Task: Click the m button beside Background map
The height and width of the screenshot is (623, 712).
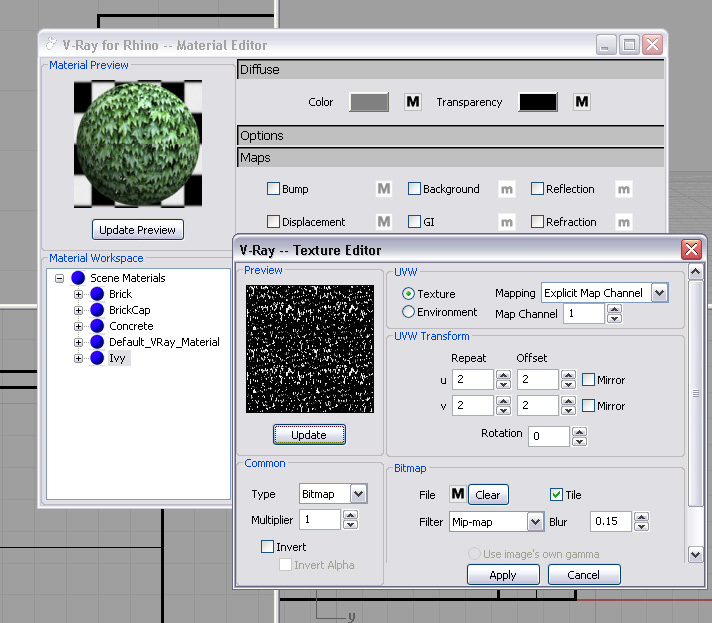Action: tap(507, 189)
